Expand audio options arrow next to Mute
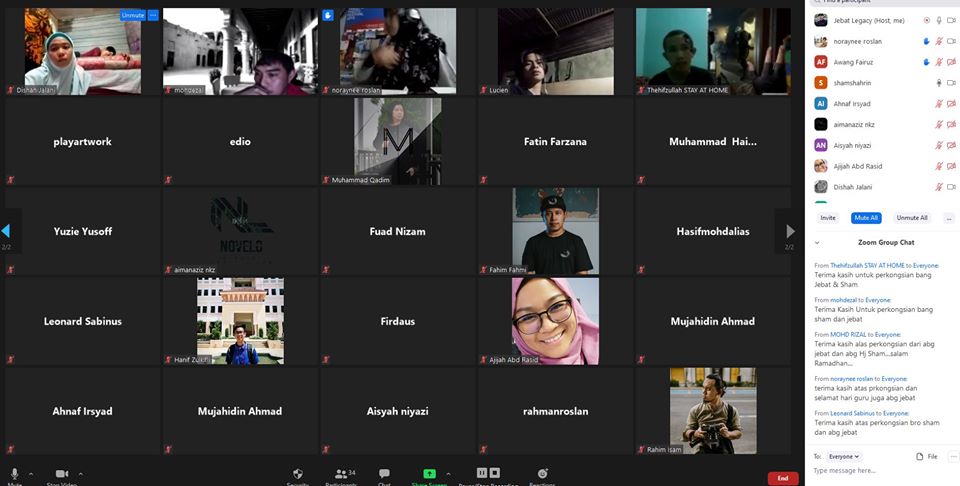Screen dimensions: 960x486 pyautogui.click(x=30, y=474)
